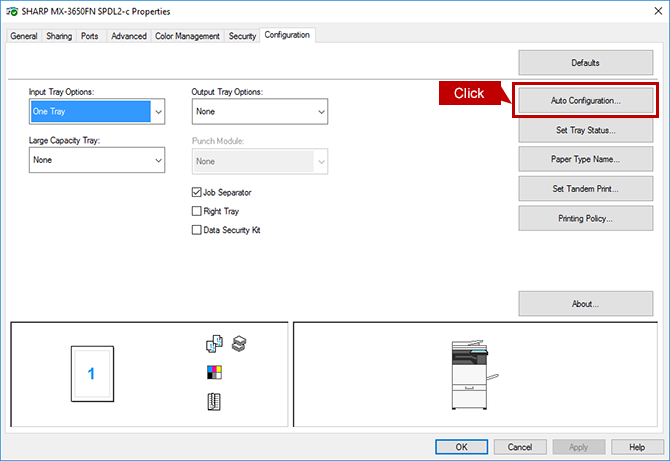Open Help for this dialog
This screenshot has height=461, width=670.
tap(637, 447)
